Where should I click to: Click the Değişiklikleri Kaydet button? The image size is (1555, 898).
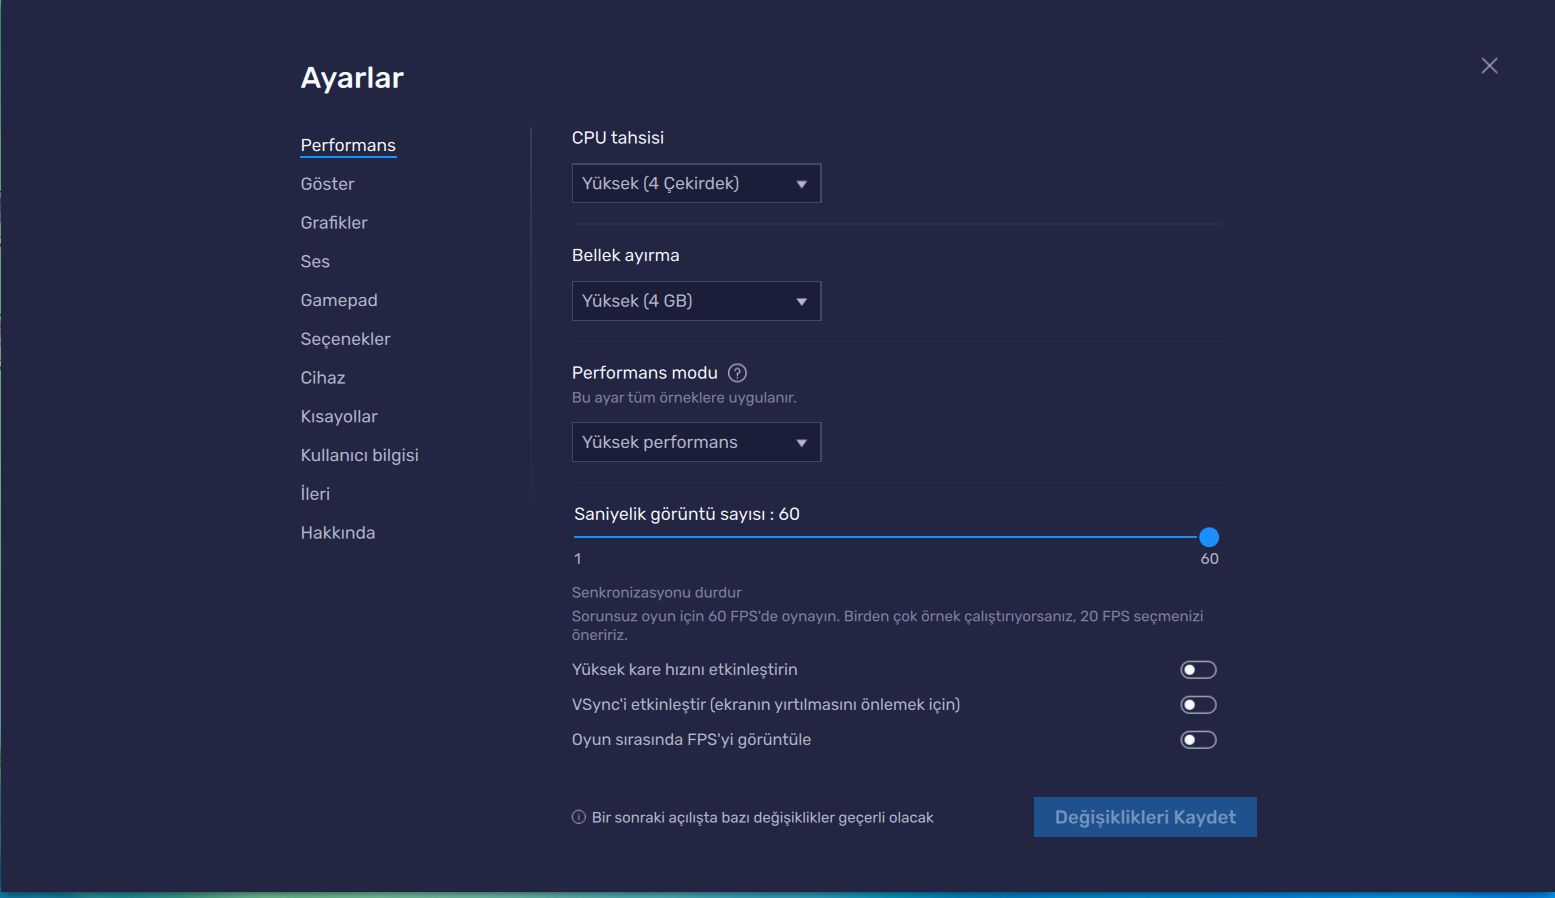[x=1145, y=817]
